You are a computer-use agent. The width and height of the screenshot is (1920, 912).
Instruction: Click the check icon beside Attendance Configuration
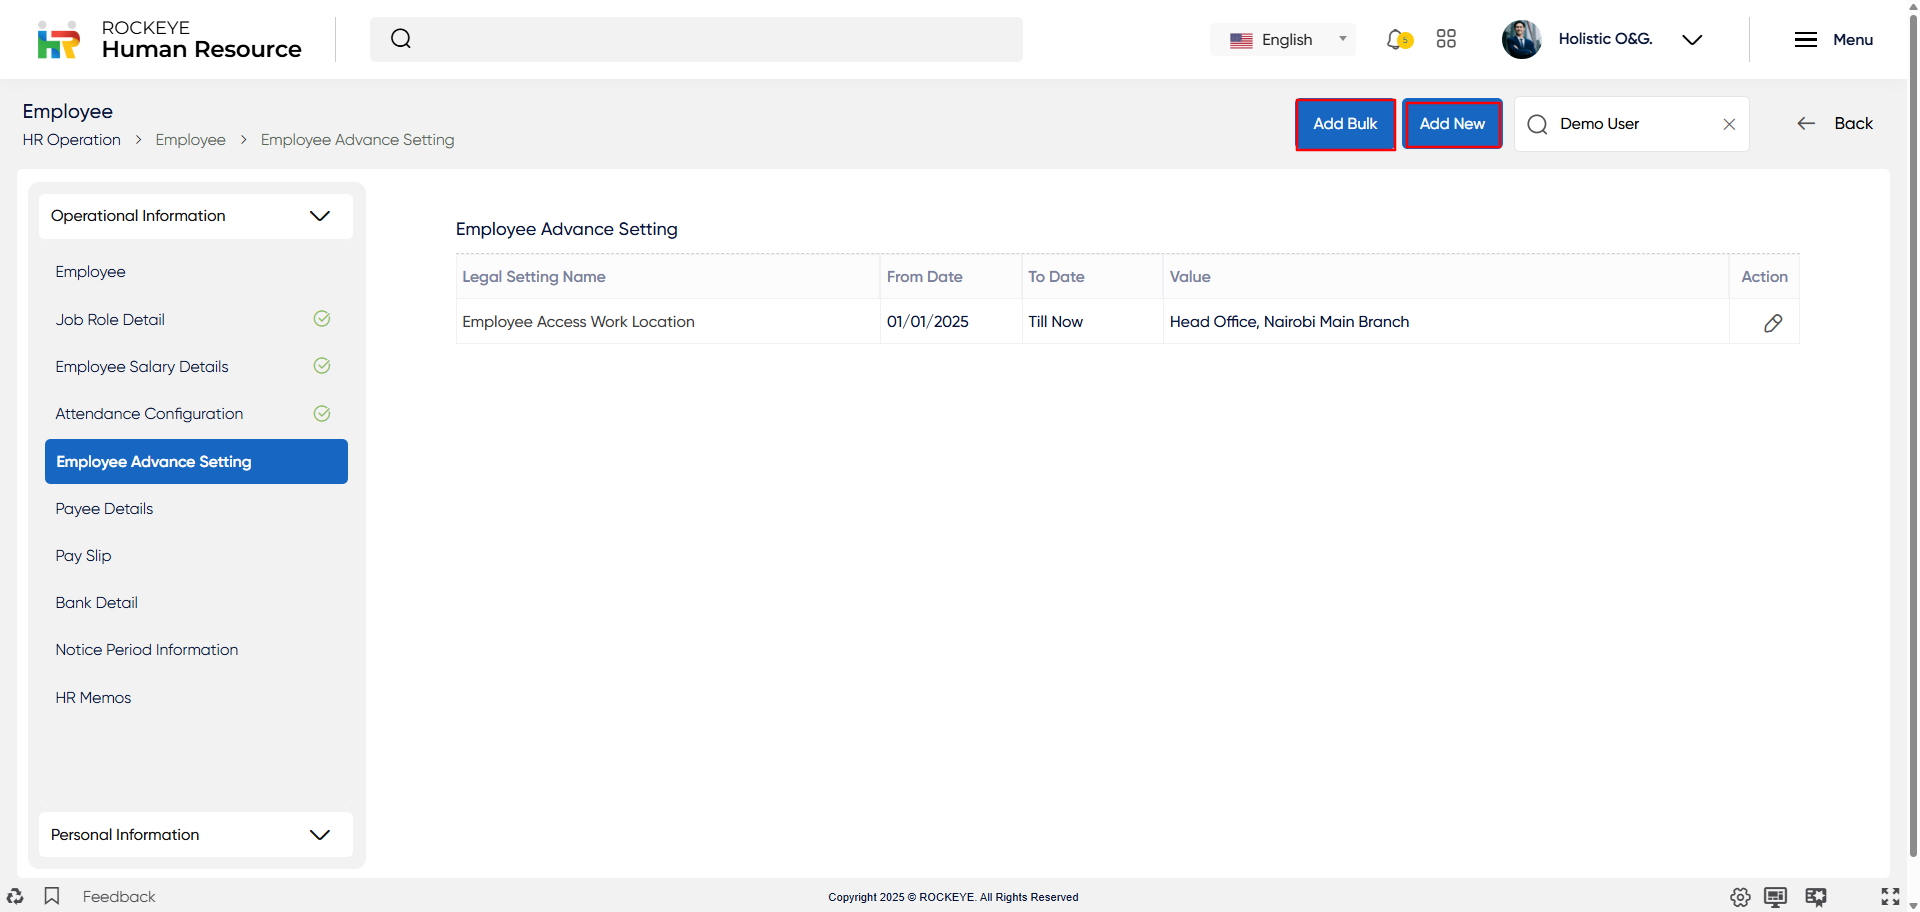pos(322,414)
